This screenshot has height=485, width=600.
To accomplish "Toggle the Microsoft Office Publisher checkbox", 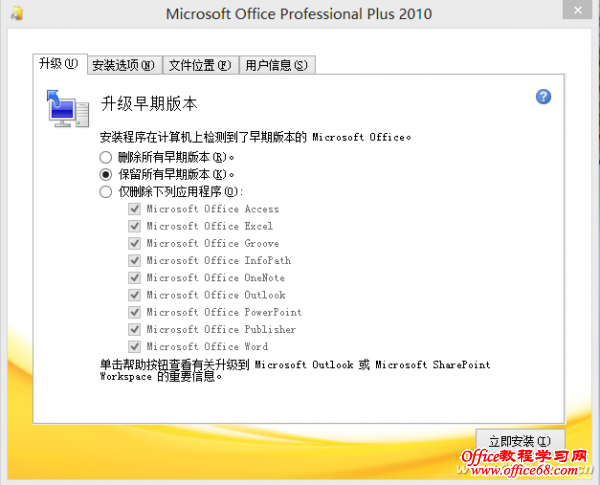I will (134, 329).
